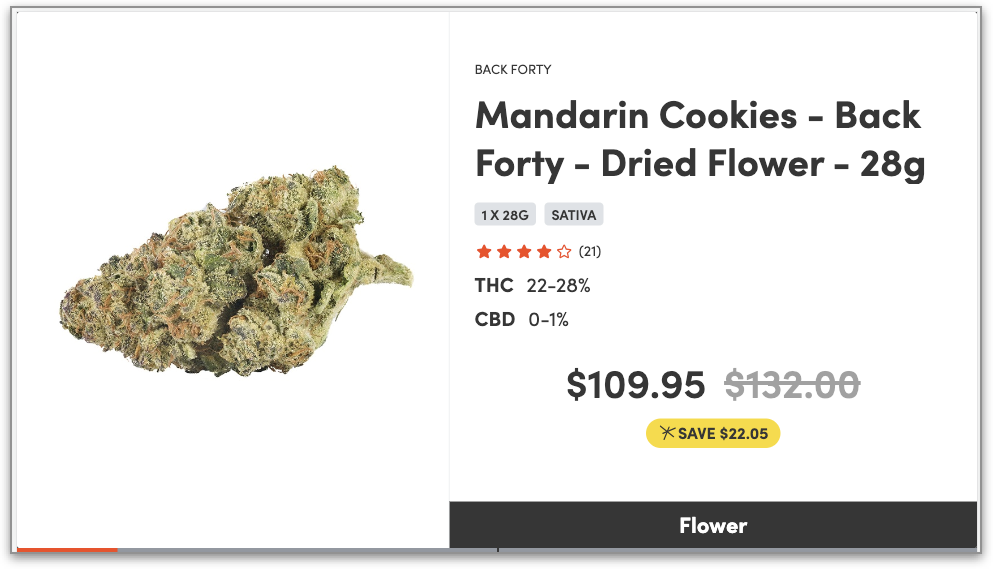Click the first orange rating star
This screenshot has width=993, height=569.
(484, 252)
